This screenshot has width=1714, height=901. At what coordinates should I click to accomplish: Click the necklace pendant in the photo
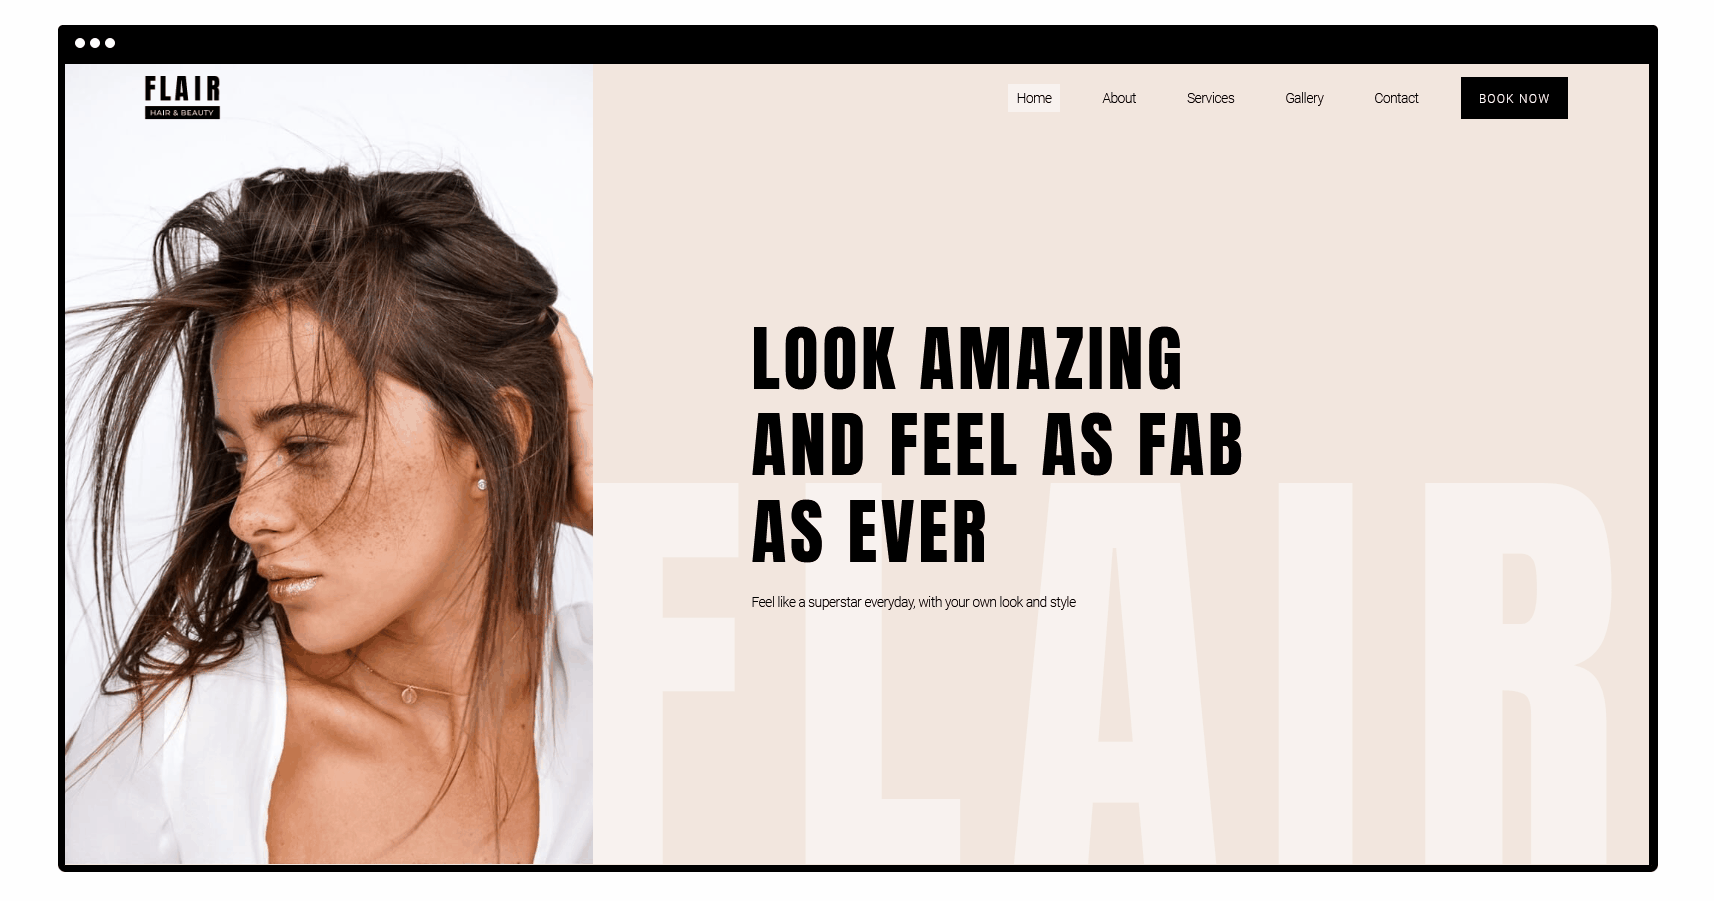click(x=409, y=694)
